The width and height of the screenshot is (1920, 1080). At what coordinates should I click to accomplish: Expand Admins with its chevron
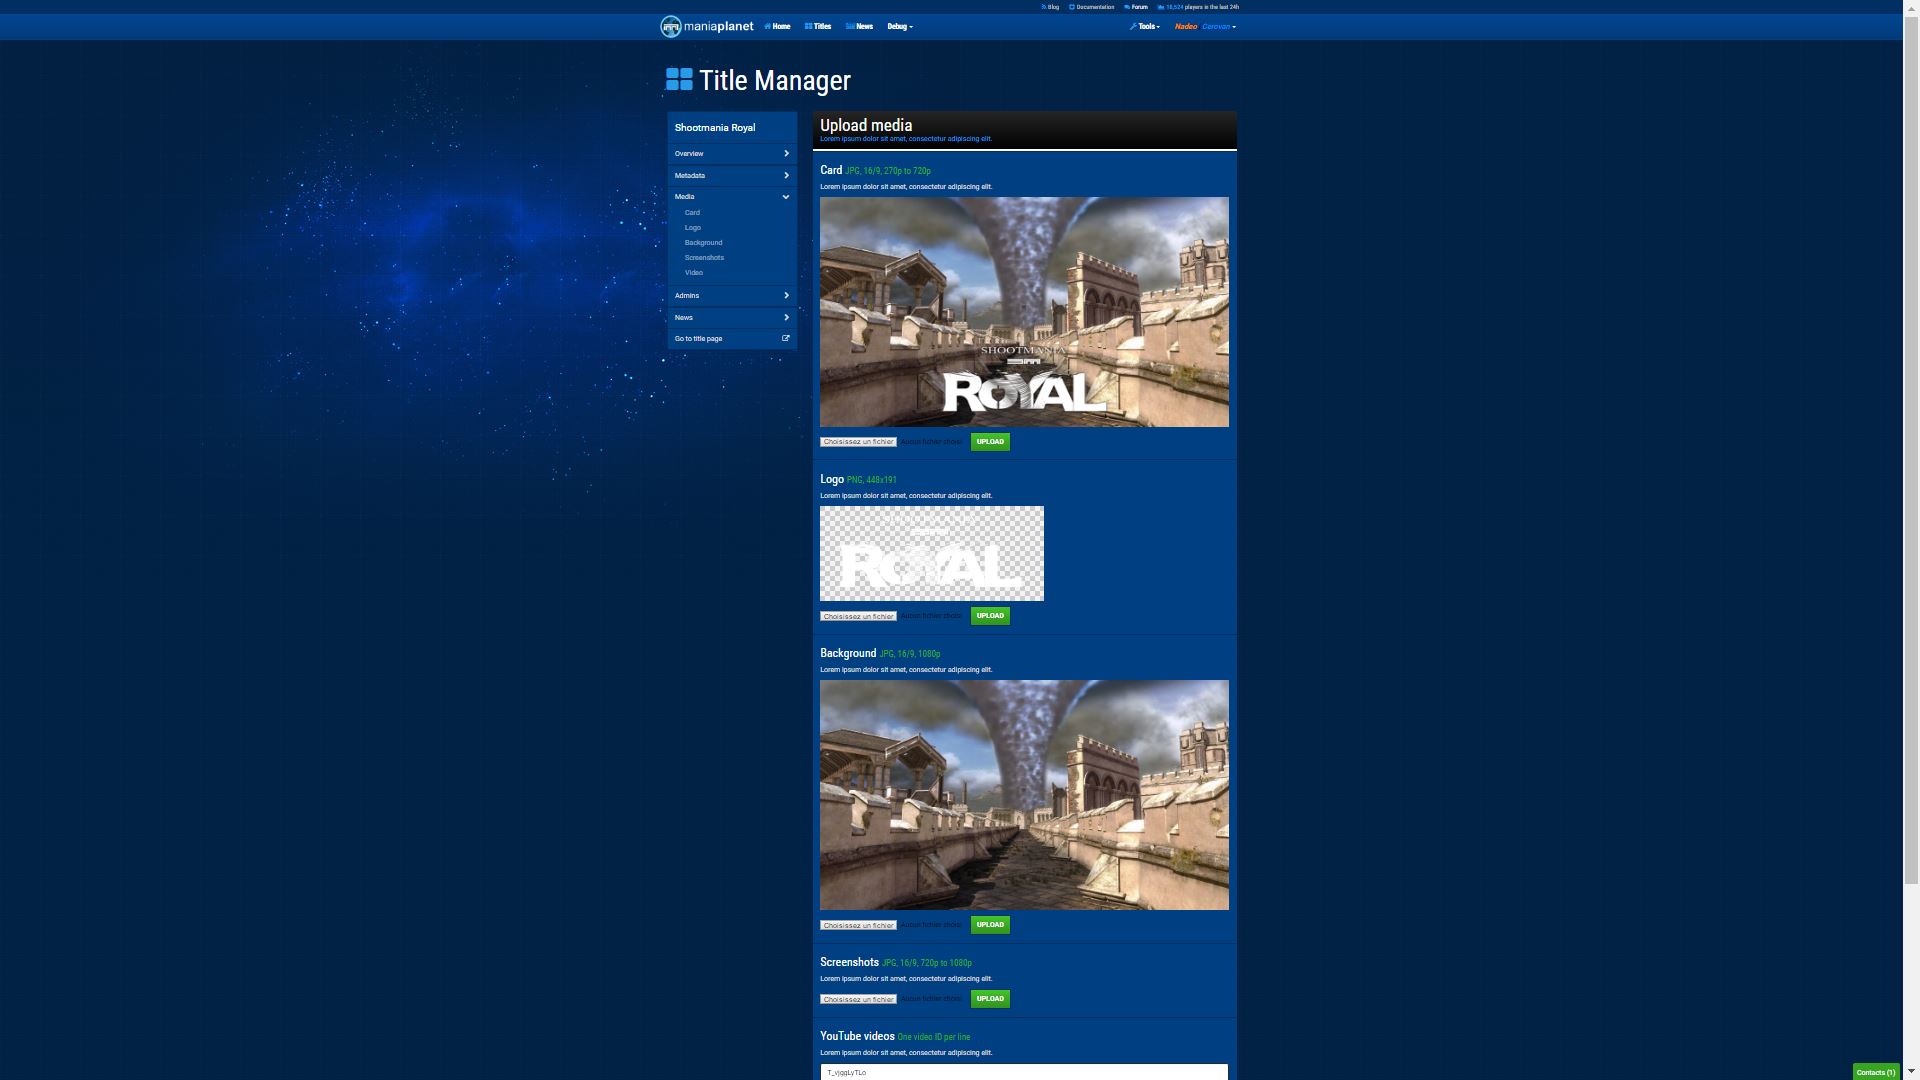pos(786,296)
